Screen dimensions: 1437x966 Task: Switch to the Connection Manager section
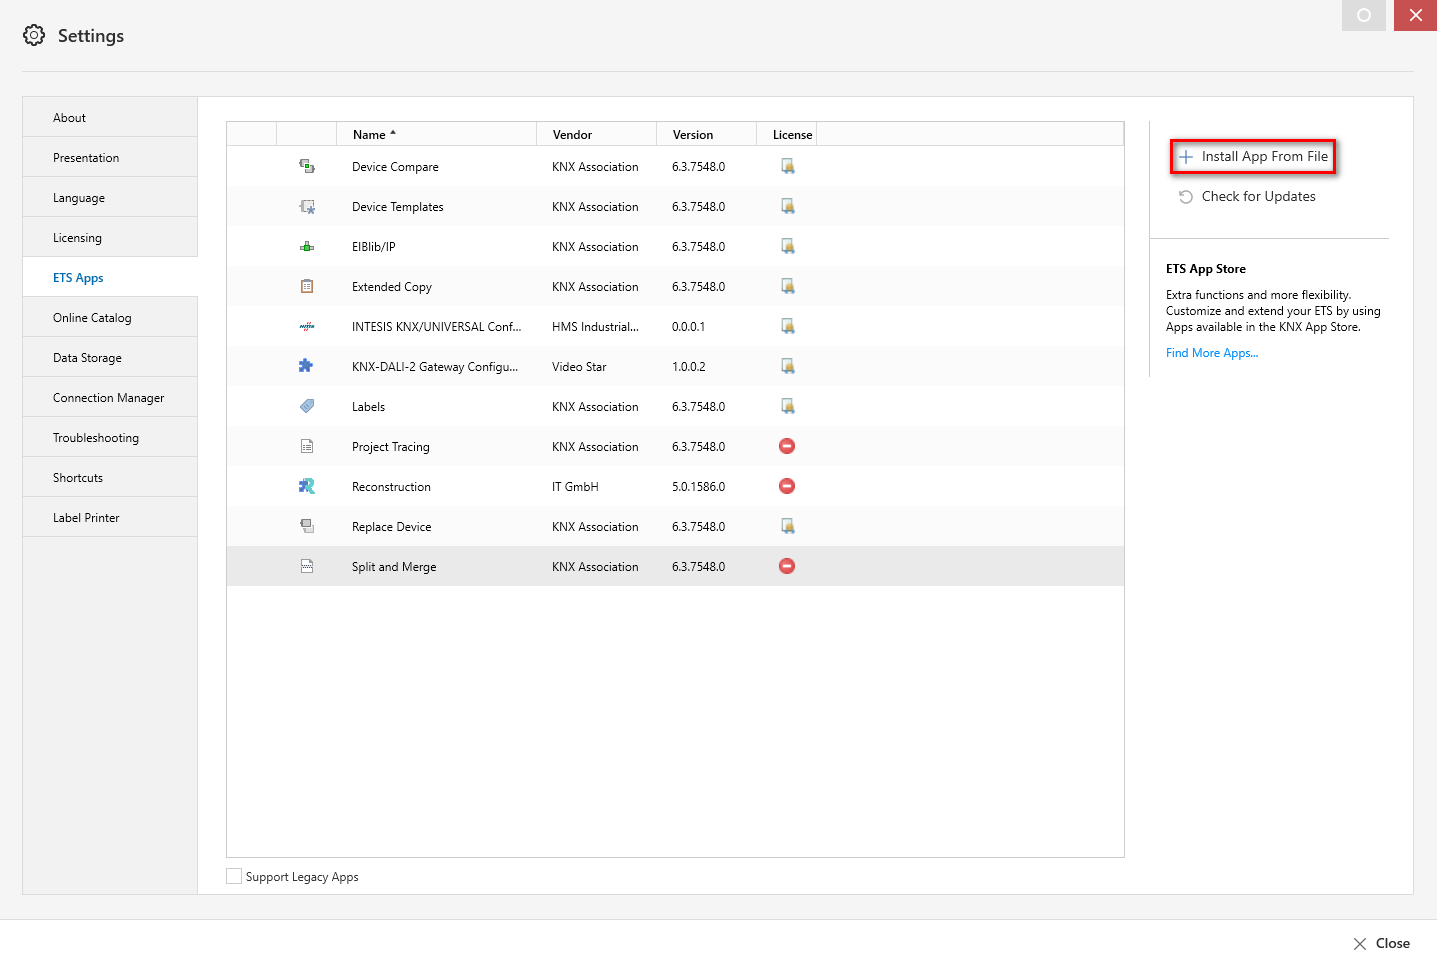pos(108,398)
